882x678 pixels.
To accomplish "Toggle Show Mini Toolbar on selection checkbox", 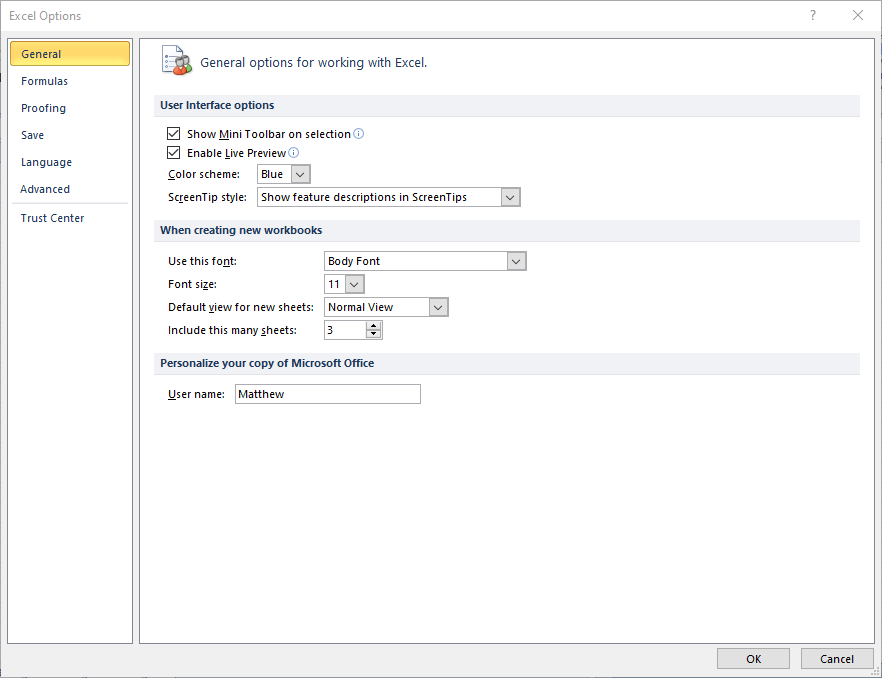I will point(173,133).
